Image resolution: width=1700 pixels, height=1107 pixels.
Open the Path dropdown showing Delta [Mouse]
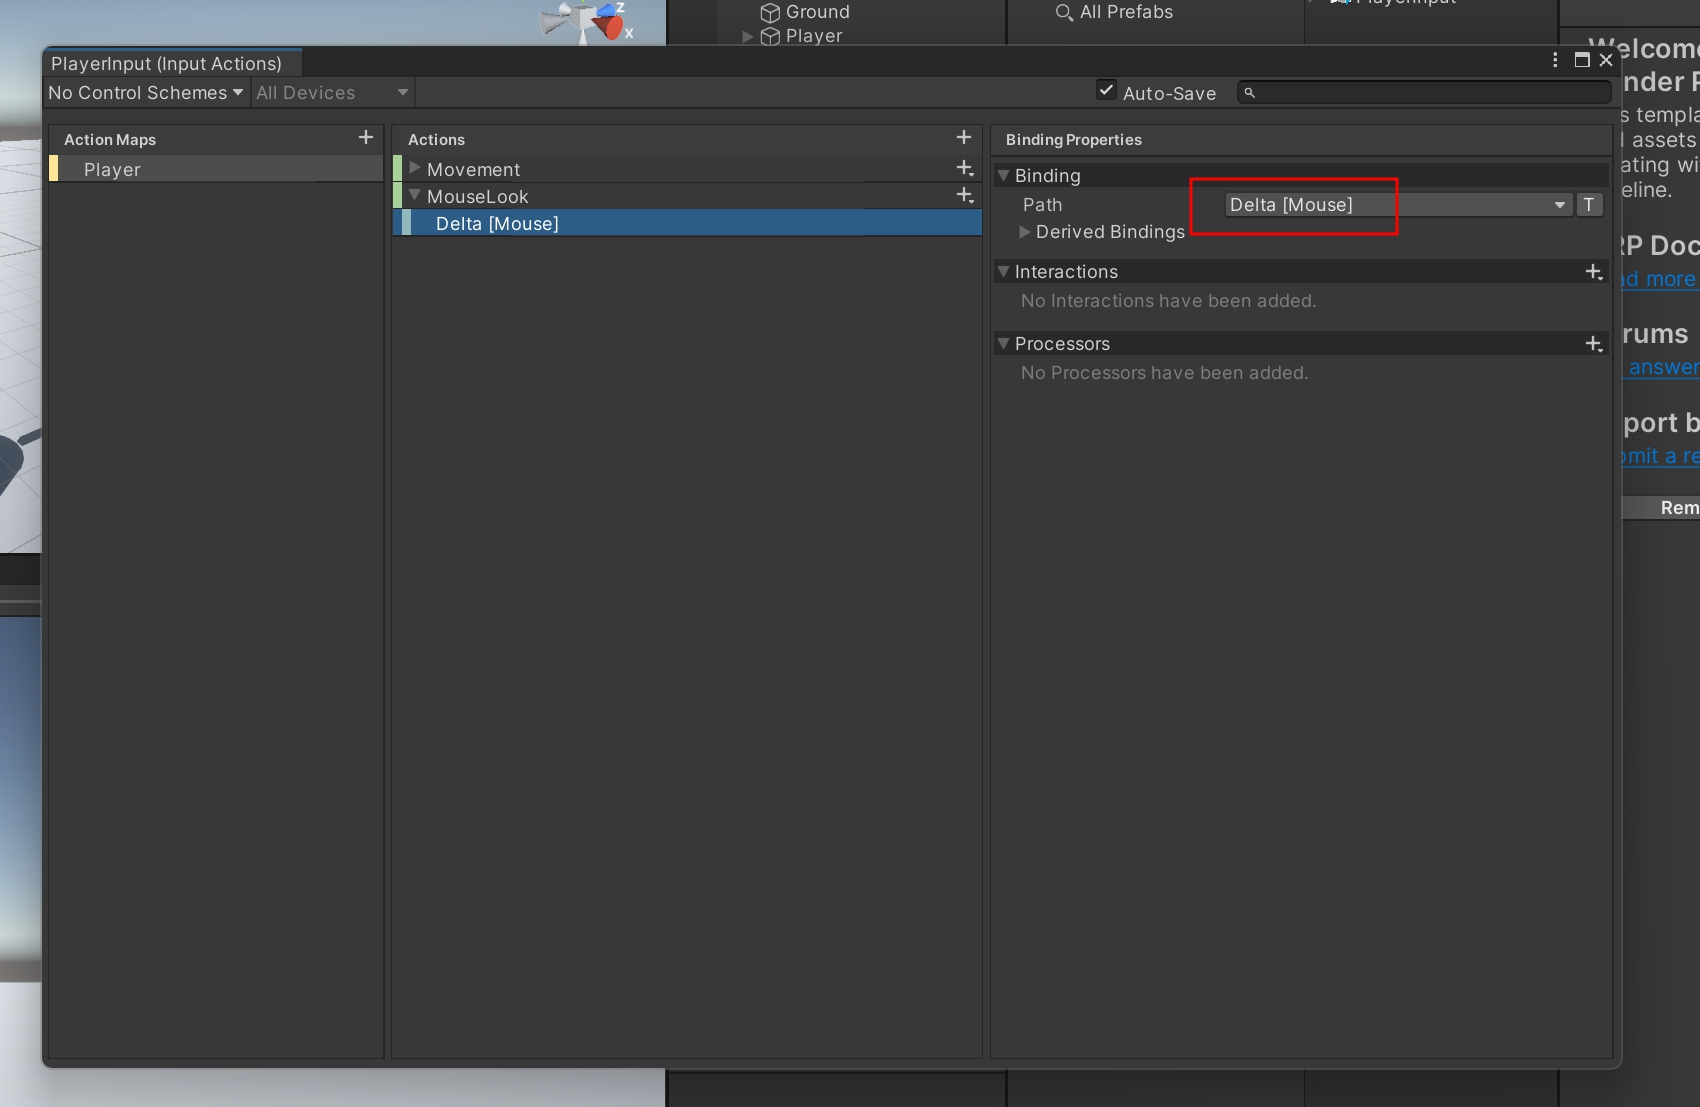tap(1398, 205)
